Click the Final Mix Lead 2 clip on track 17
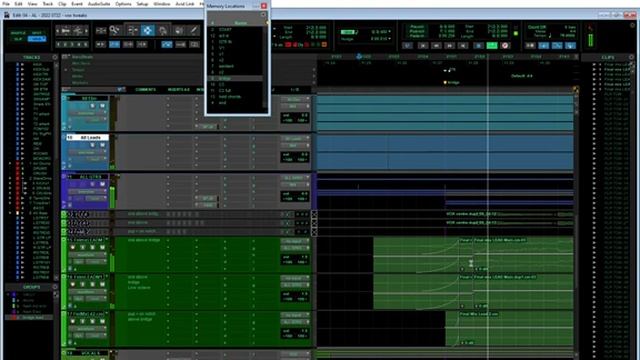The height and width of the screenshot is (360, 640). click(x=509, y=329)
